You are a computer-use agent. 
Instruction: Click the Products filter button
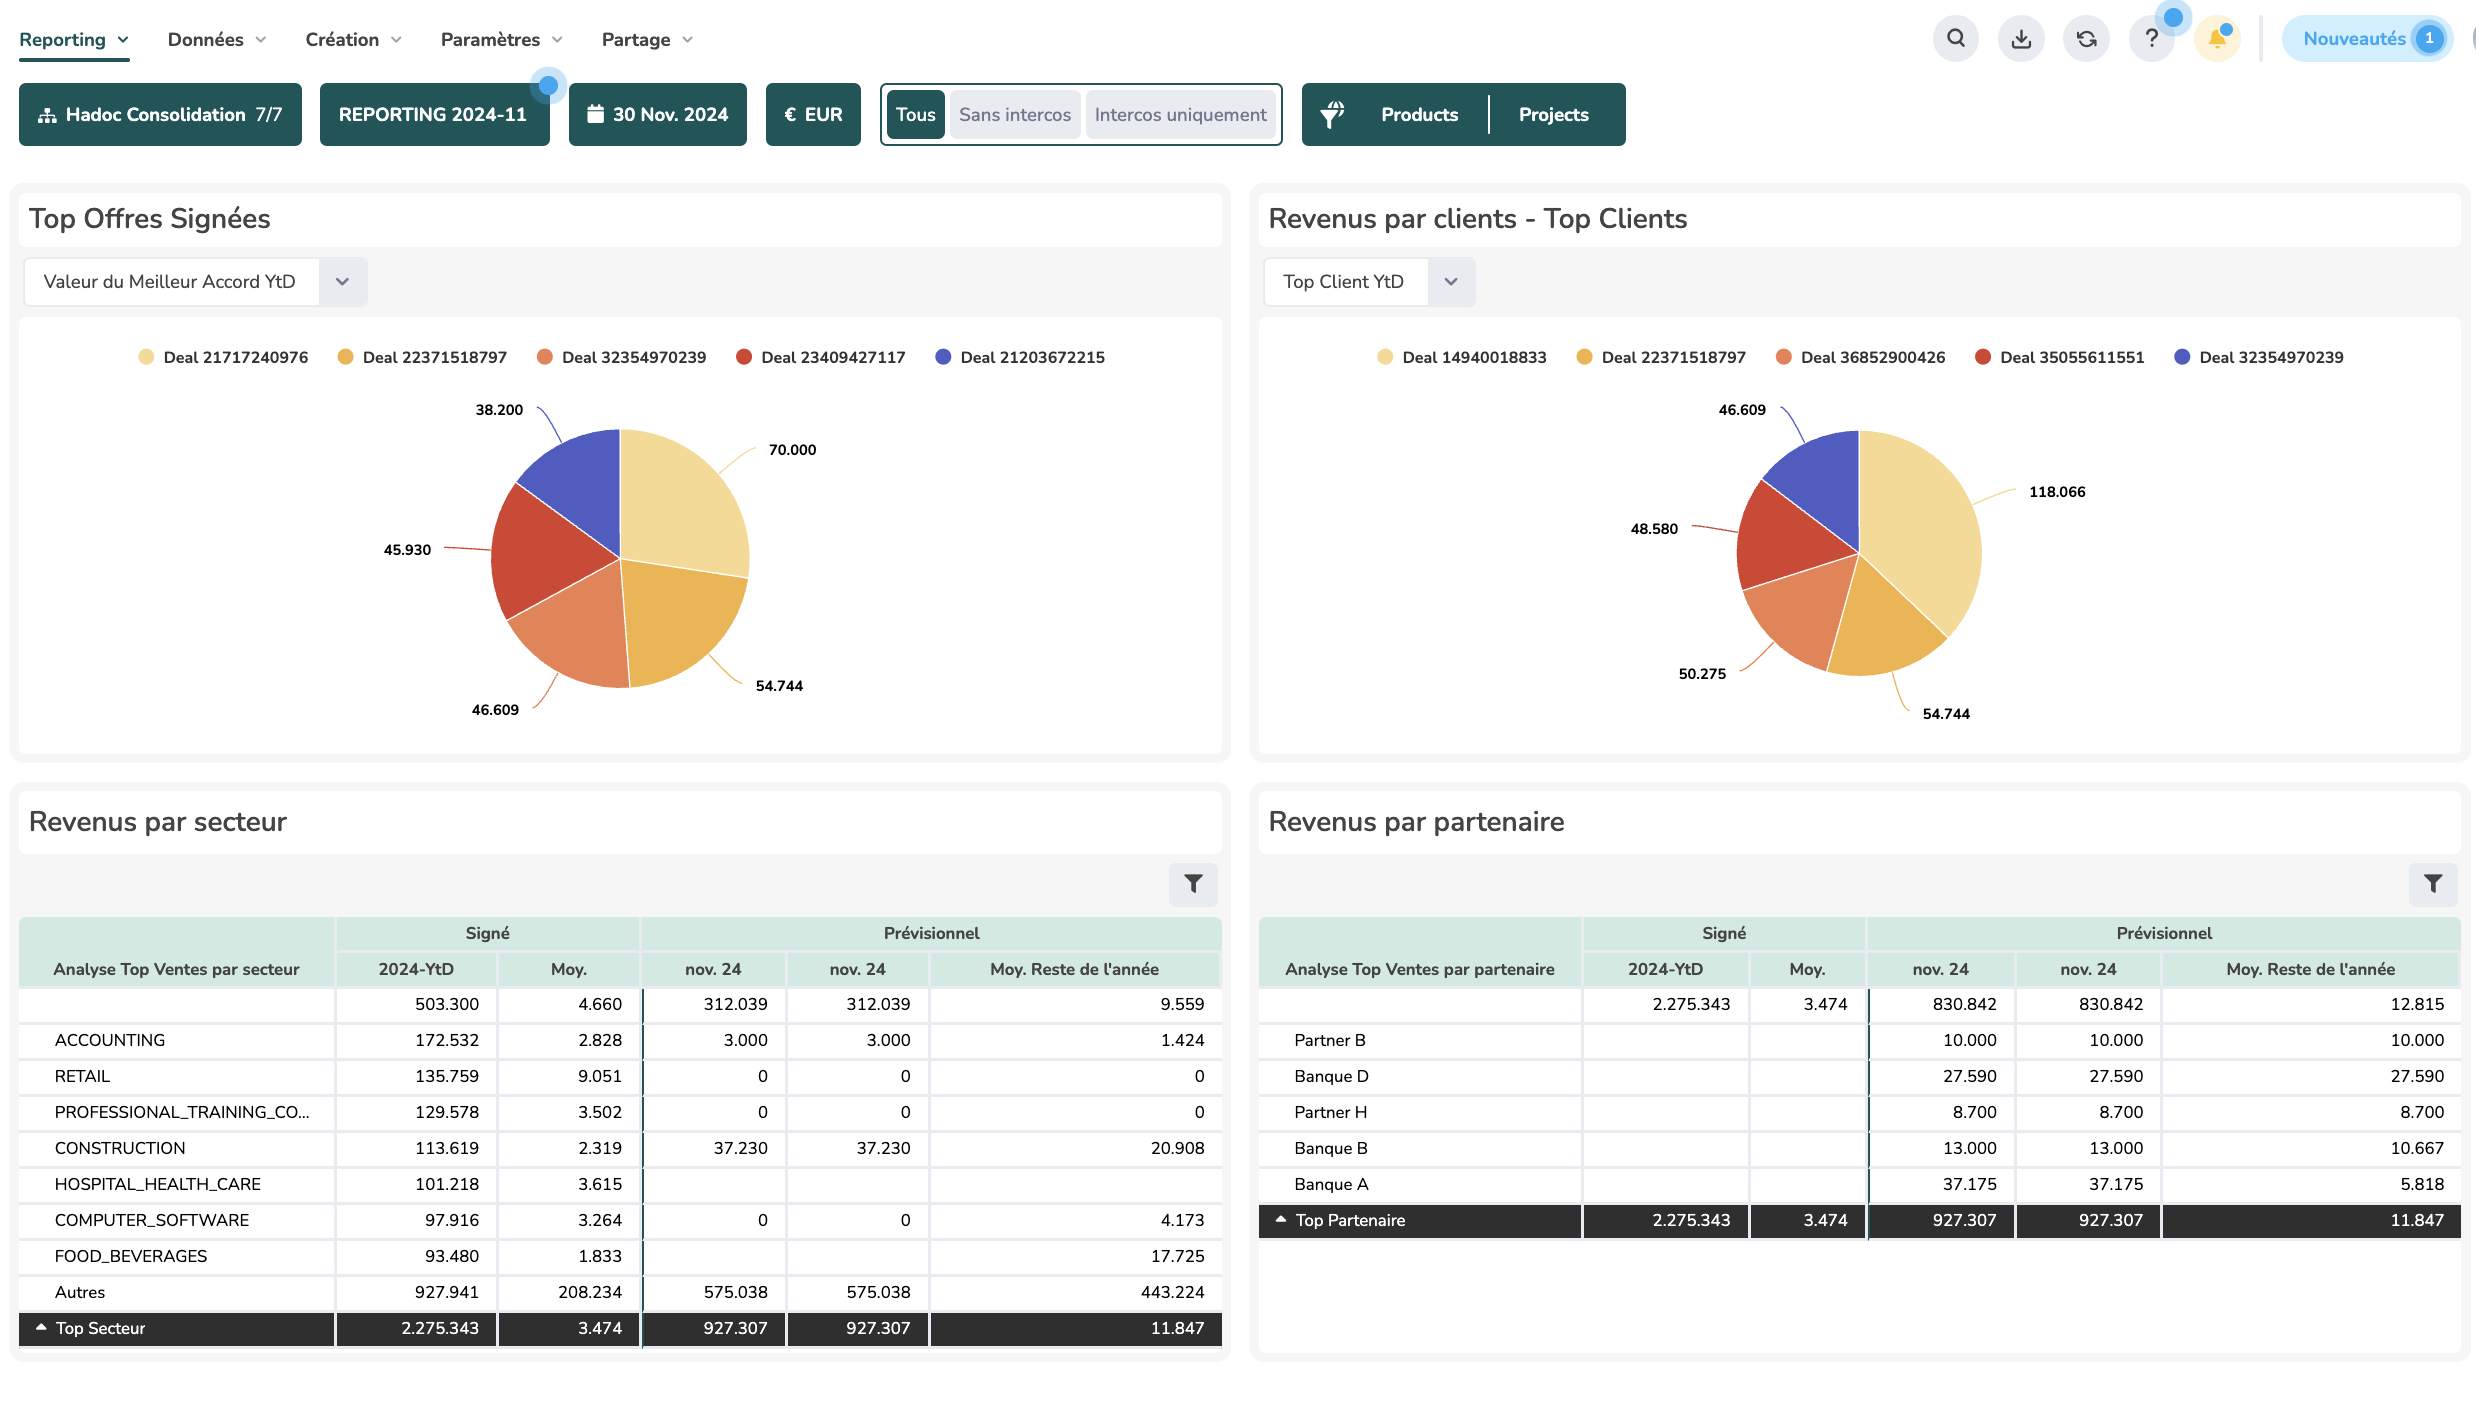[x=1419, y=115]
